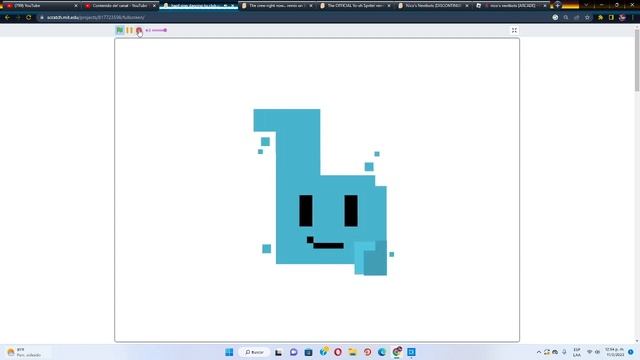Open Chrome from the taskbar
Image resolution: width=640 pixels, height=360 pixels.
(397, 352)
